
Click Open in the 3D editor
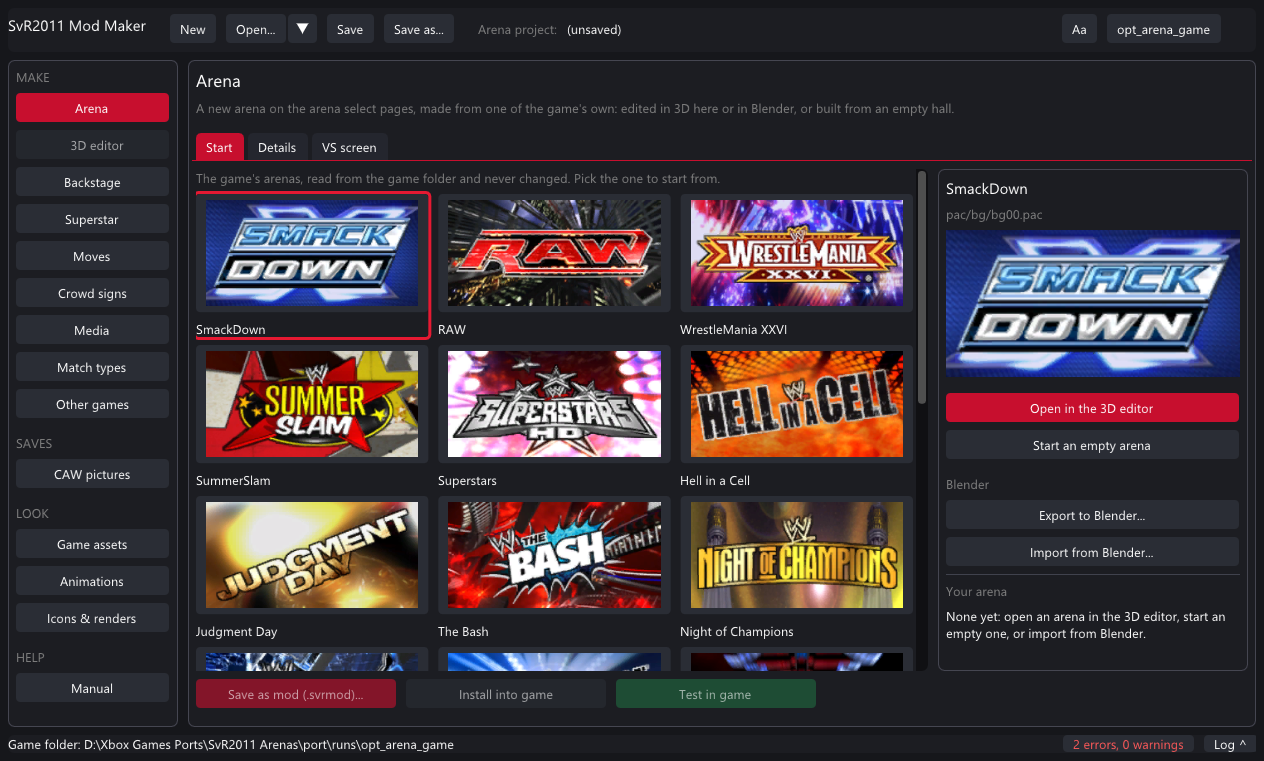pyautogui.click(x=1092, y=408)
